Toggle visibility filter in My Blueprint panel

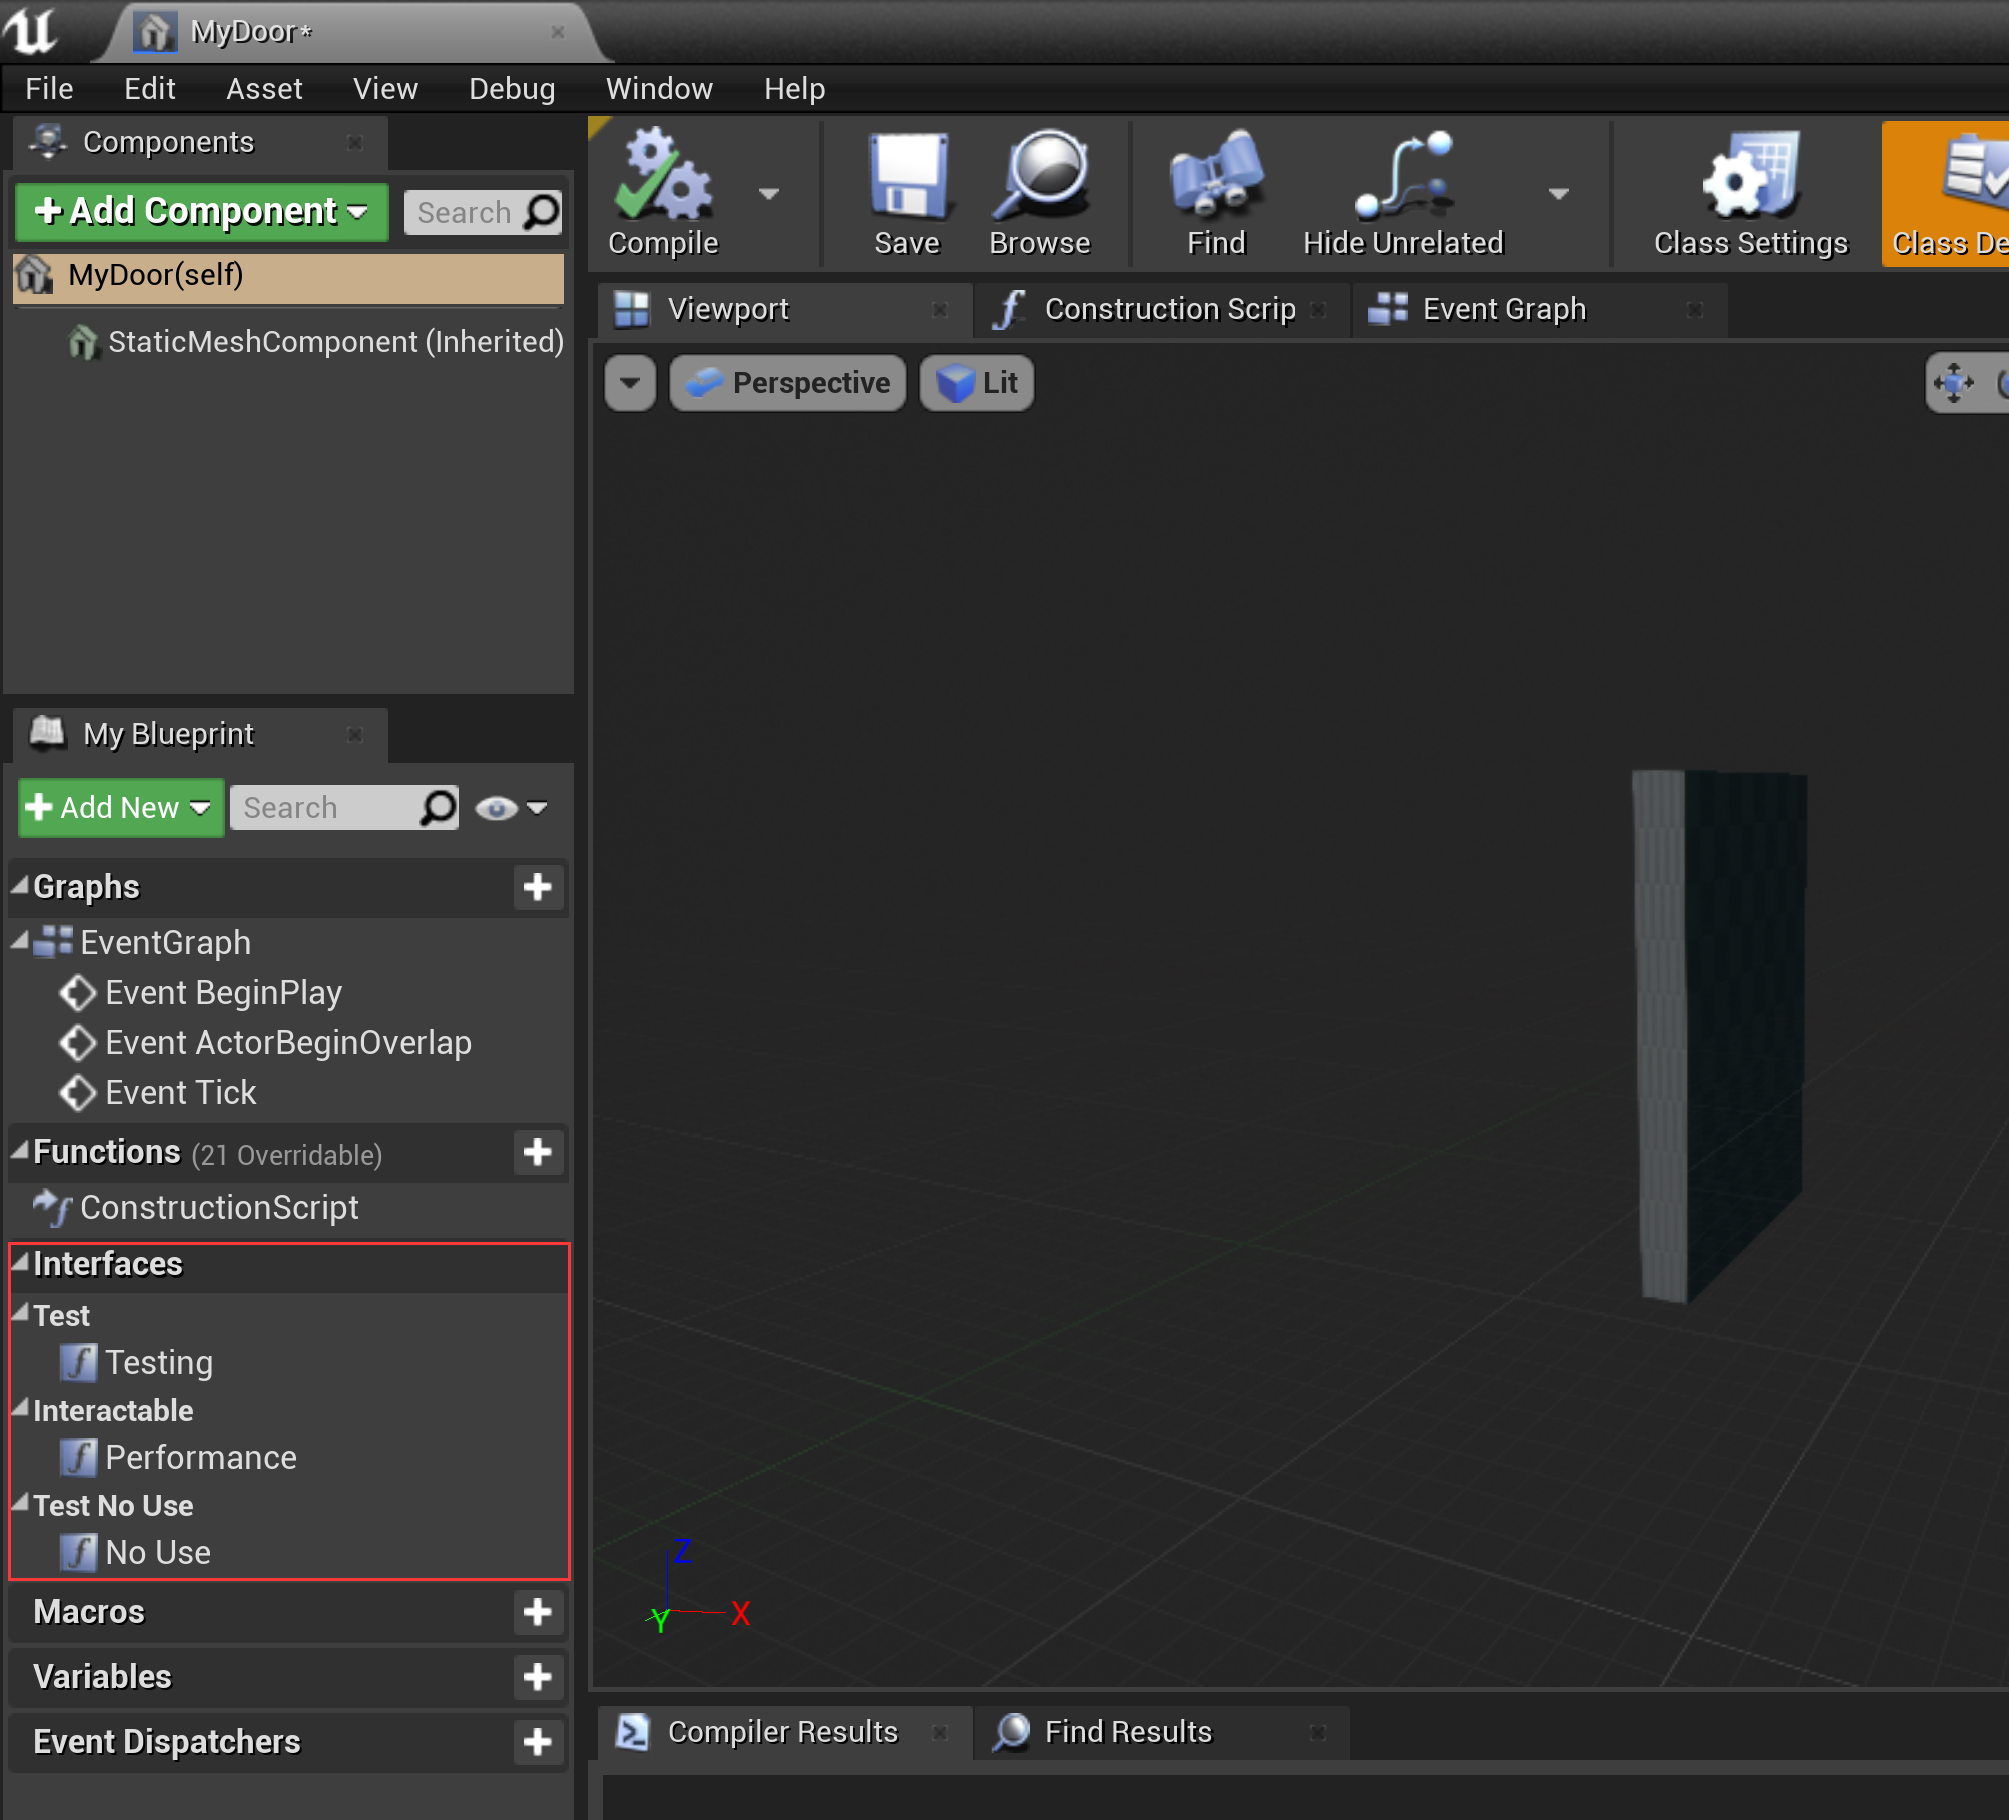[x=497, y=807]
